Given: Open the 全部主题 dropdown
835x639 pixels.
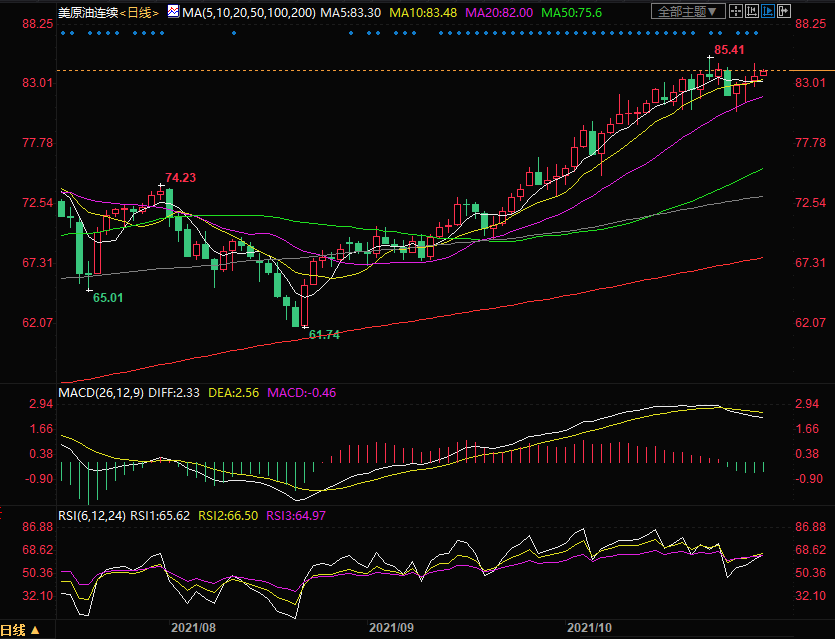Looking at the screenshot, I should 691,12.
